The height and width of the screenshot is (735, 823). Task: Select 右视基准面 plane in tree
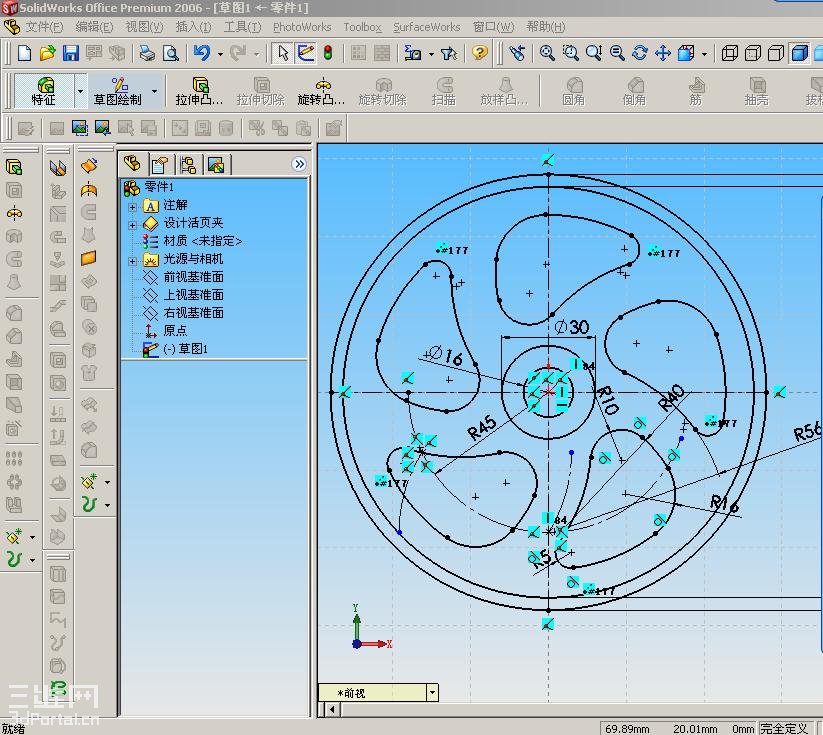click(184, 312)
